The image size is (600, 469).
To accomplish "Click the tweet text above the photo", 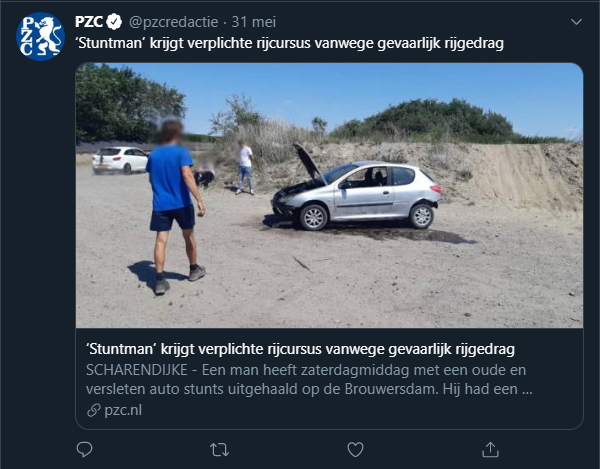I will [289, 43].
